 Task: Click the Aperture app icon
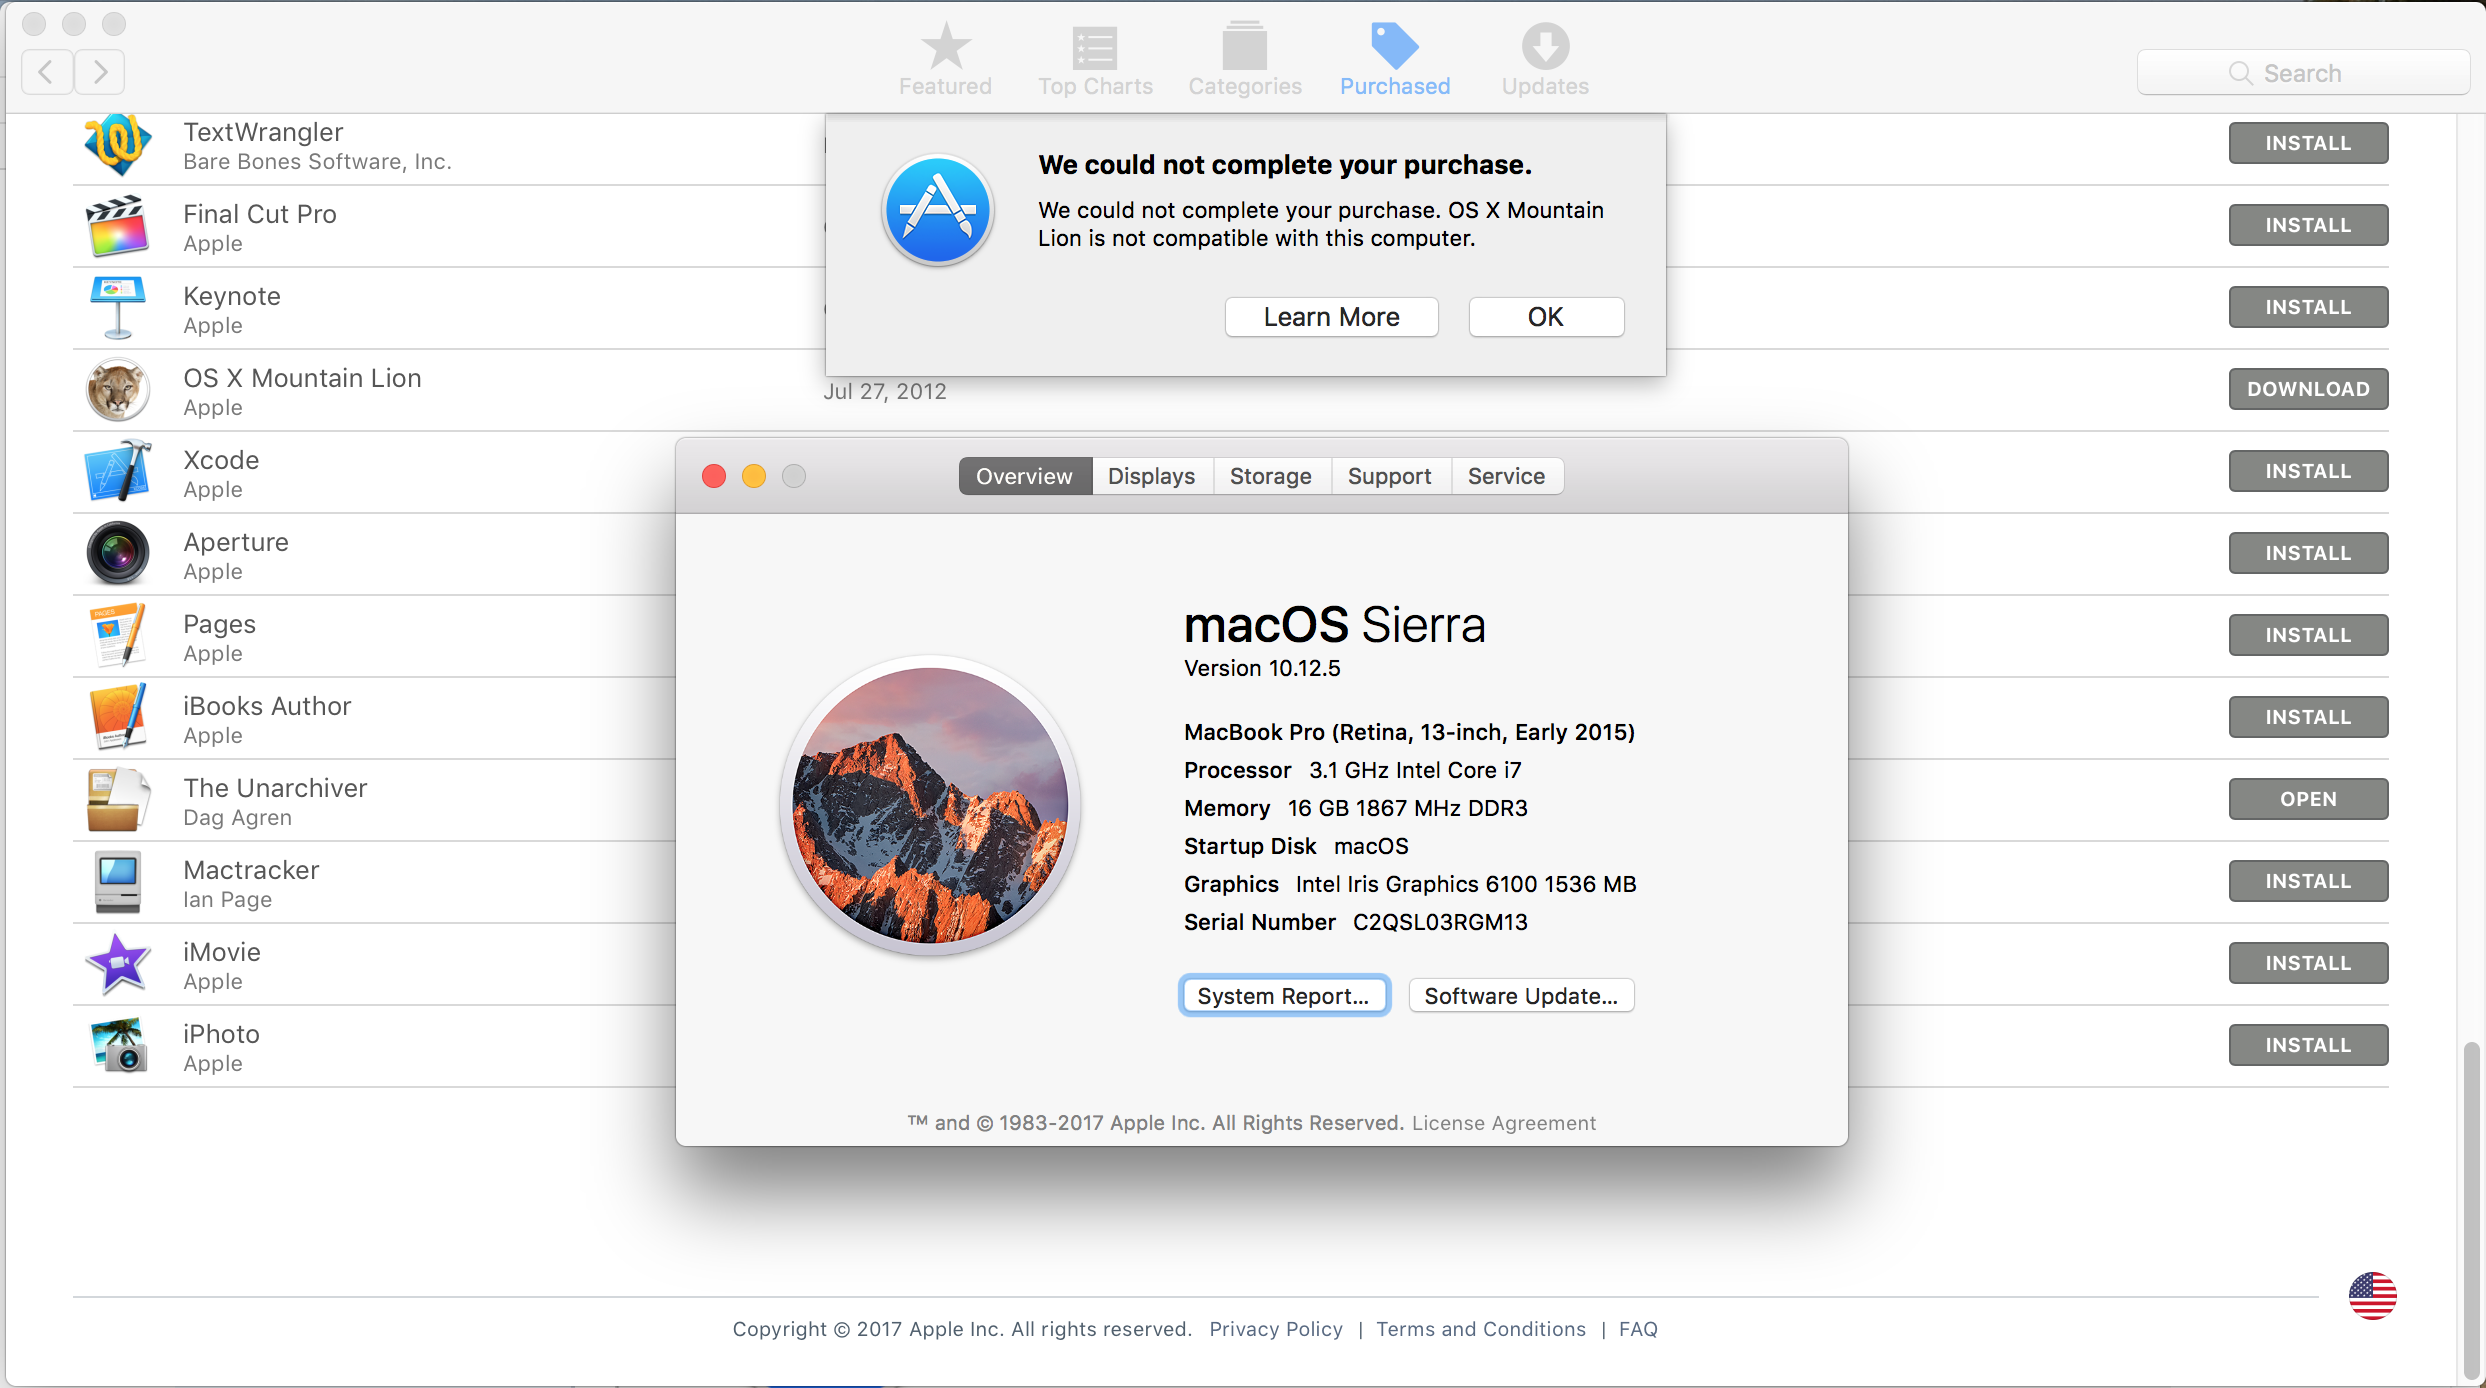point(118,554)
